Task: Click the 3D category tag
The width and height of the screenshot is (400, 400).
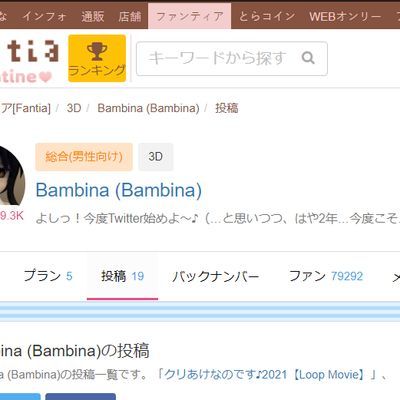Action: tap(156, 157)
